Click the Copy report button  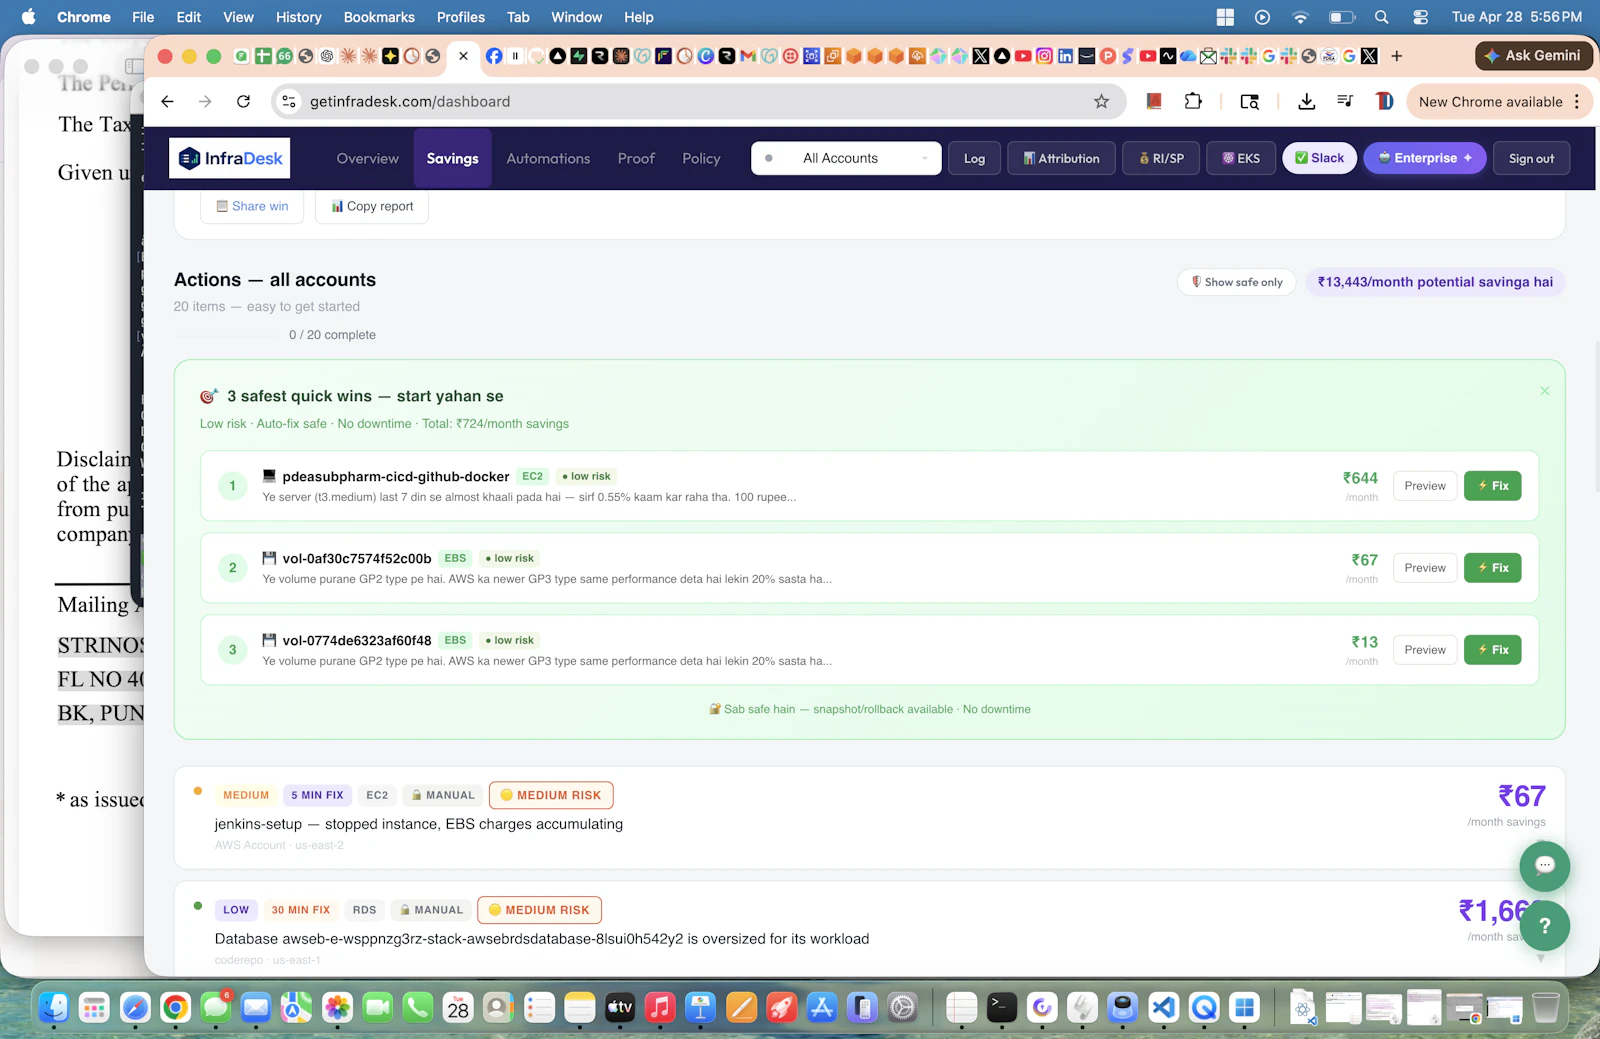tap(372, 206)
